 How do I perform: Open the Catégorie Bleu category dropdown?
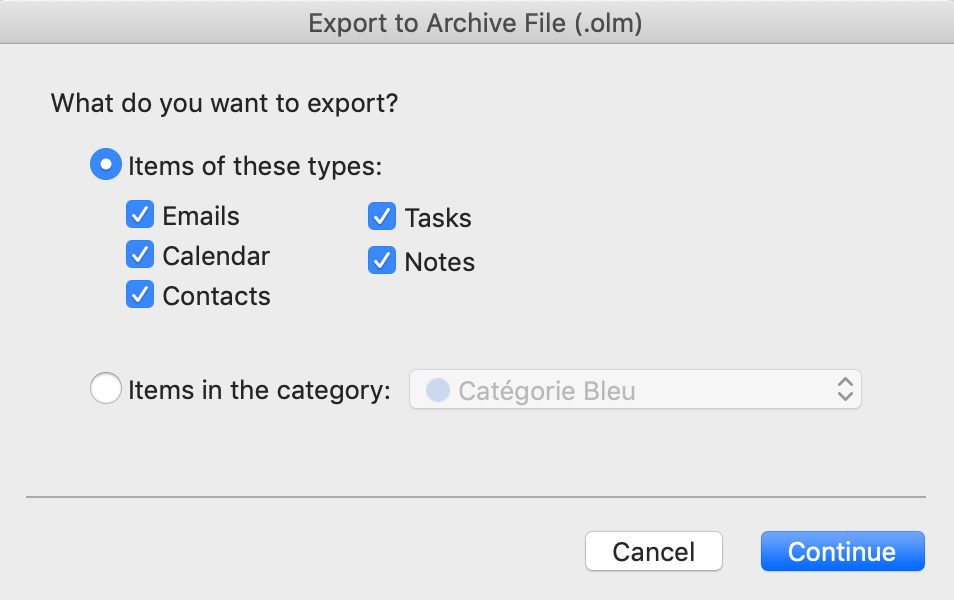[x=635, y=389]
